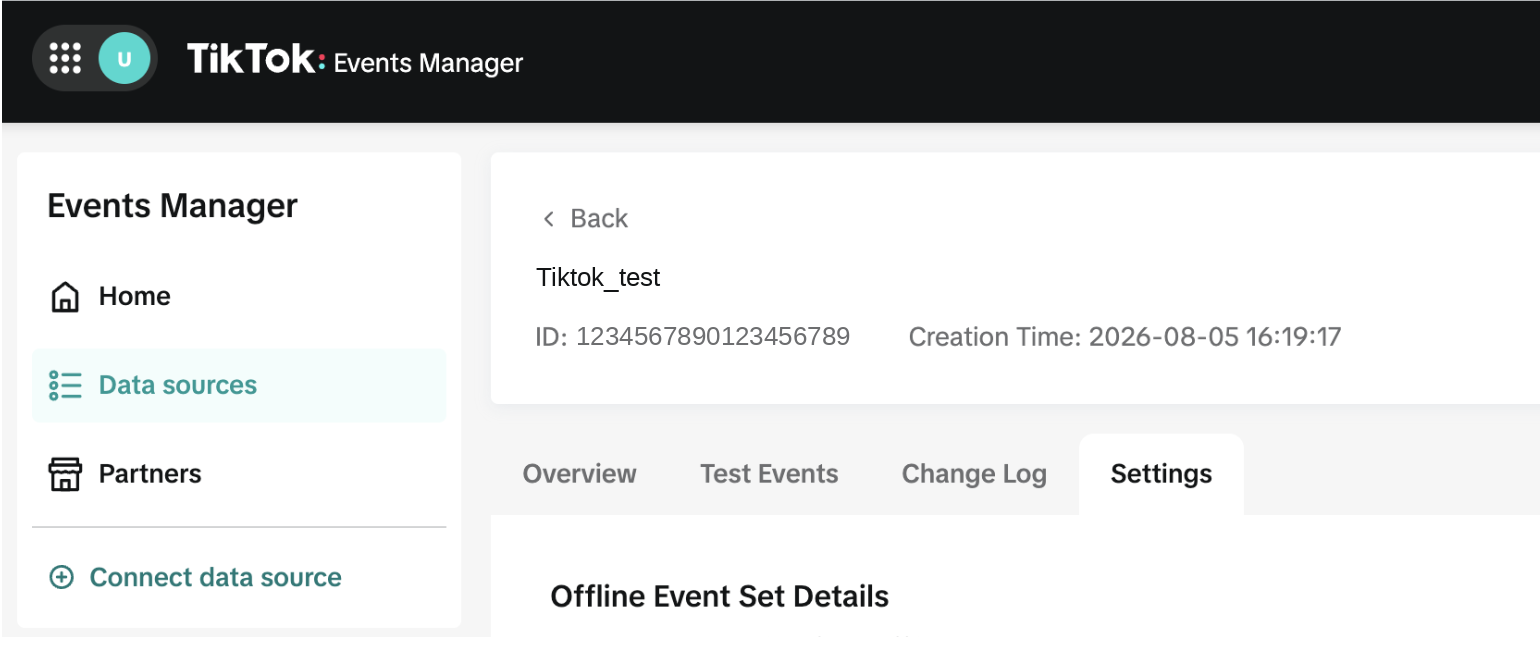Click the TikTok logo in header
The image size is (1540, 656).
256,60
